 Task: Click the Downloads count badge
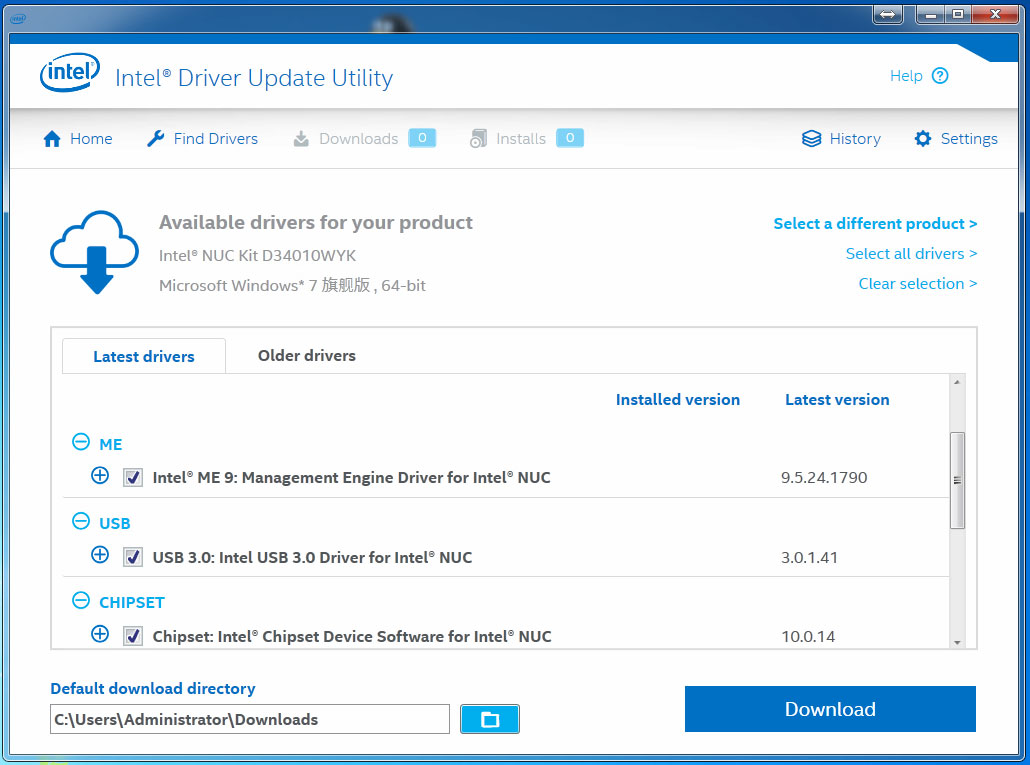[422, 138]
